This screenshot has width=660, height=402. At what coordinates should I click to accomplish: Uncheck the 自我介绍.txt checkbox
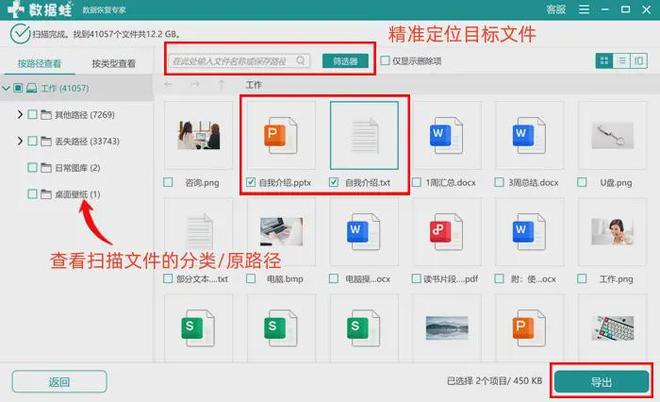click(x=334, y=182)
